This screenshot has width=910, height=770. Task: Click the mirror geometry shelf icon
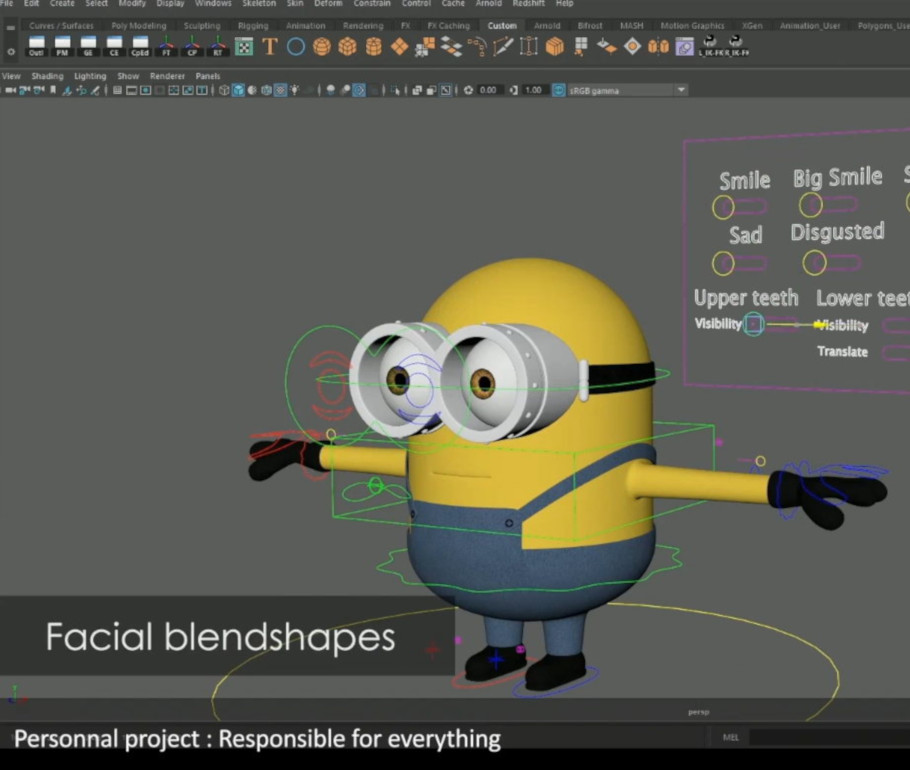[659, 46]
